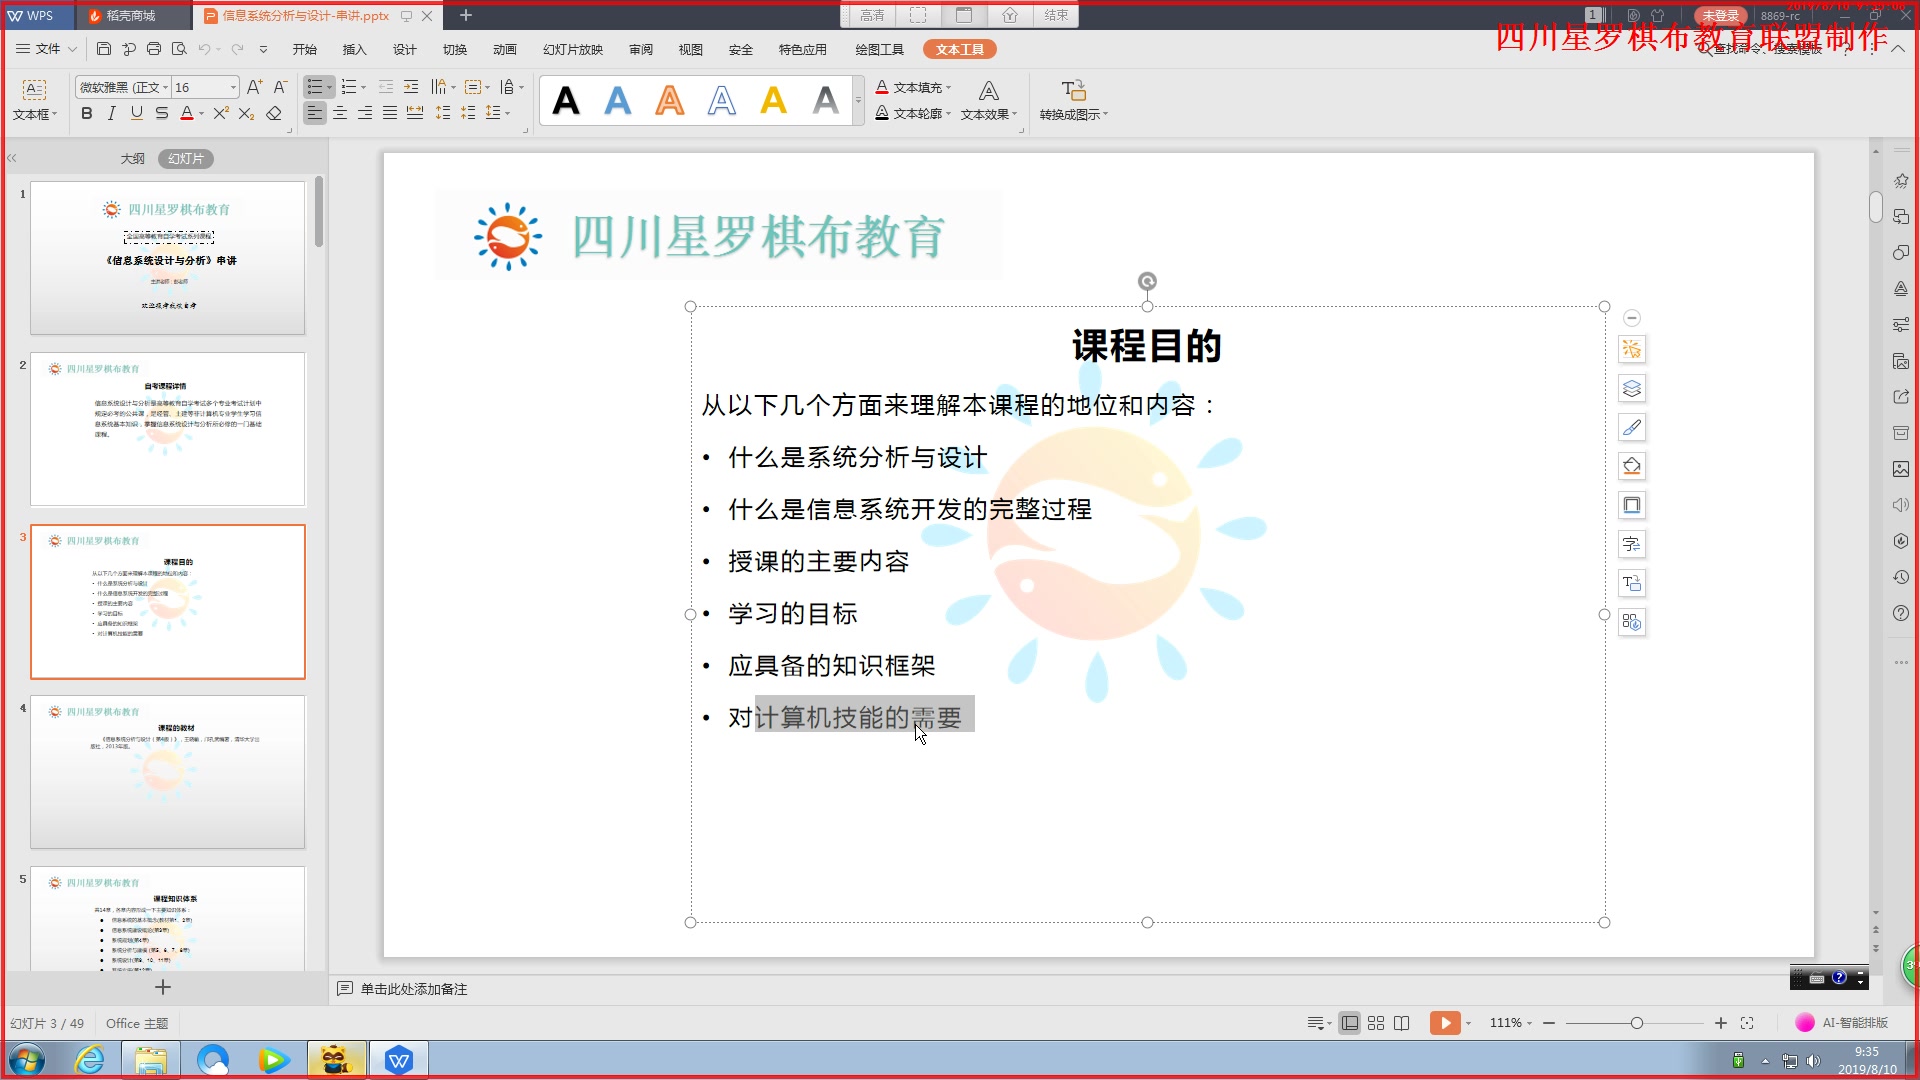Click 转换成图示 button

1073,100
